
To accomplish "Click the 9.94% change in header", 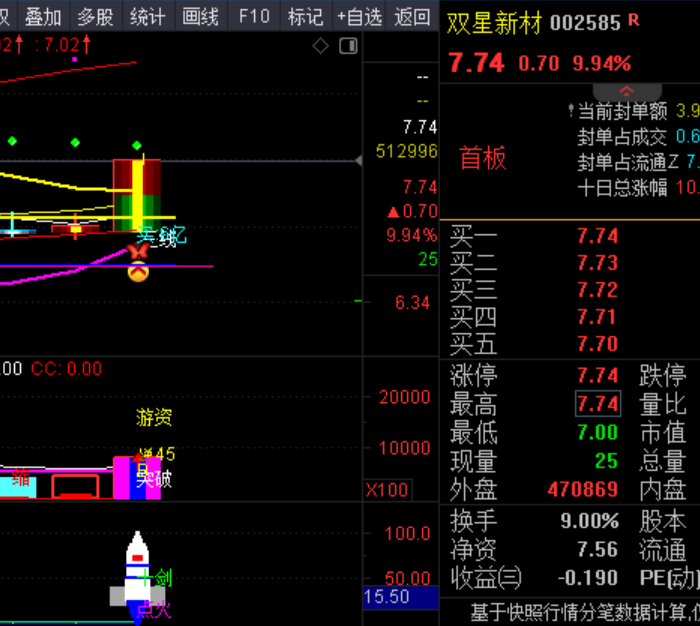I will [602, 63].
